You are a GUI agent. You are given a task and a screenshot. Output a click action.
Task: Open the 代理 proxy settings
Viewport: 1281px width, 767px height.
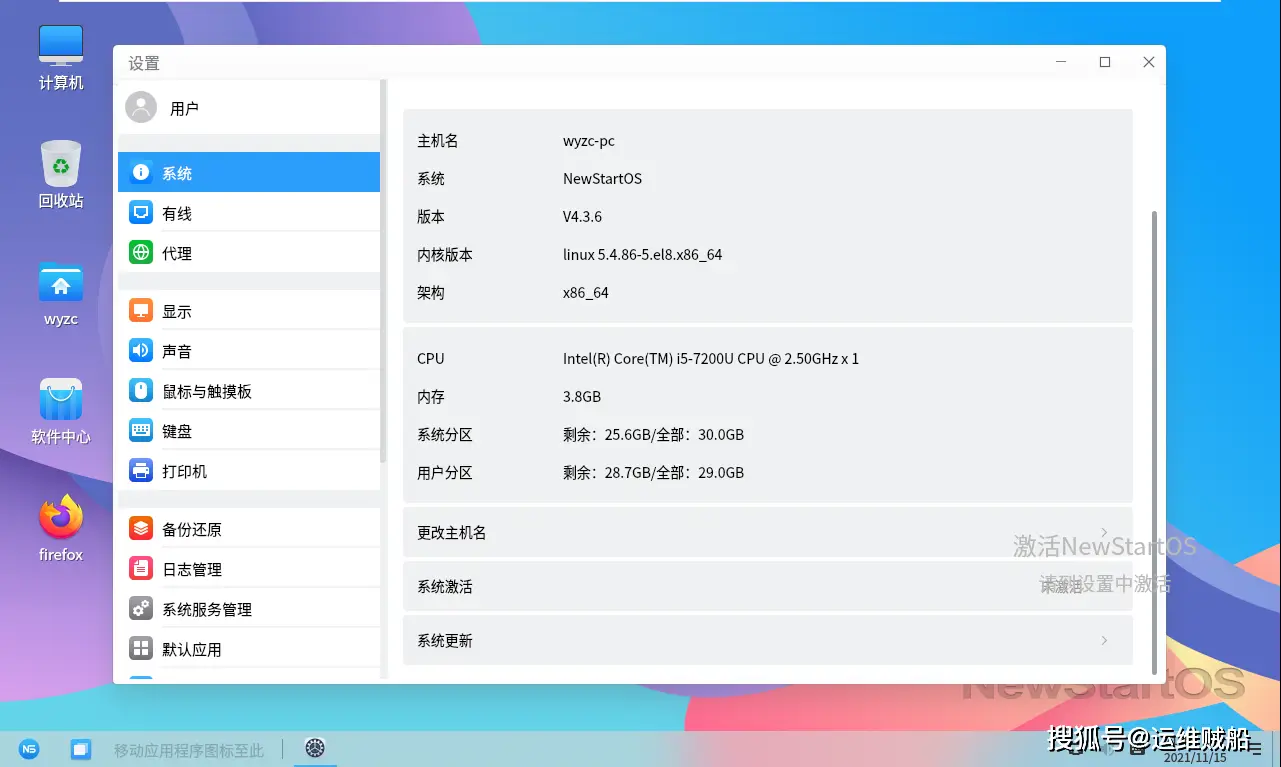point(249,253)
